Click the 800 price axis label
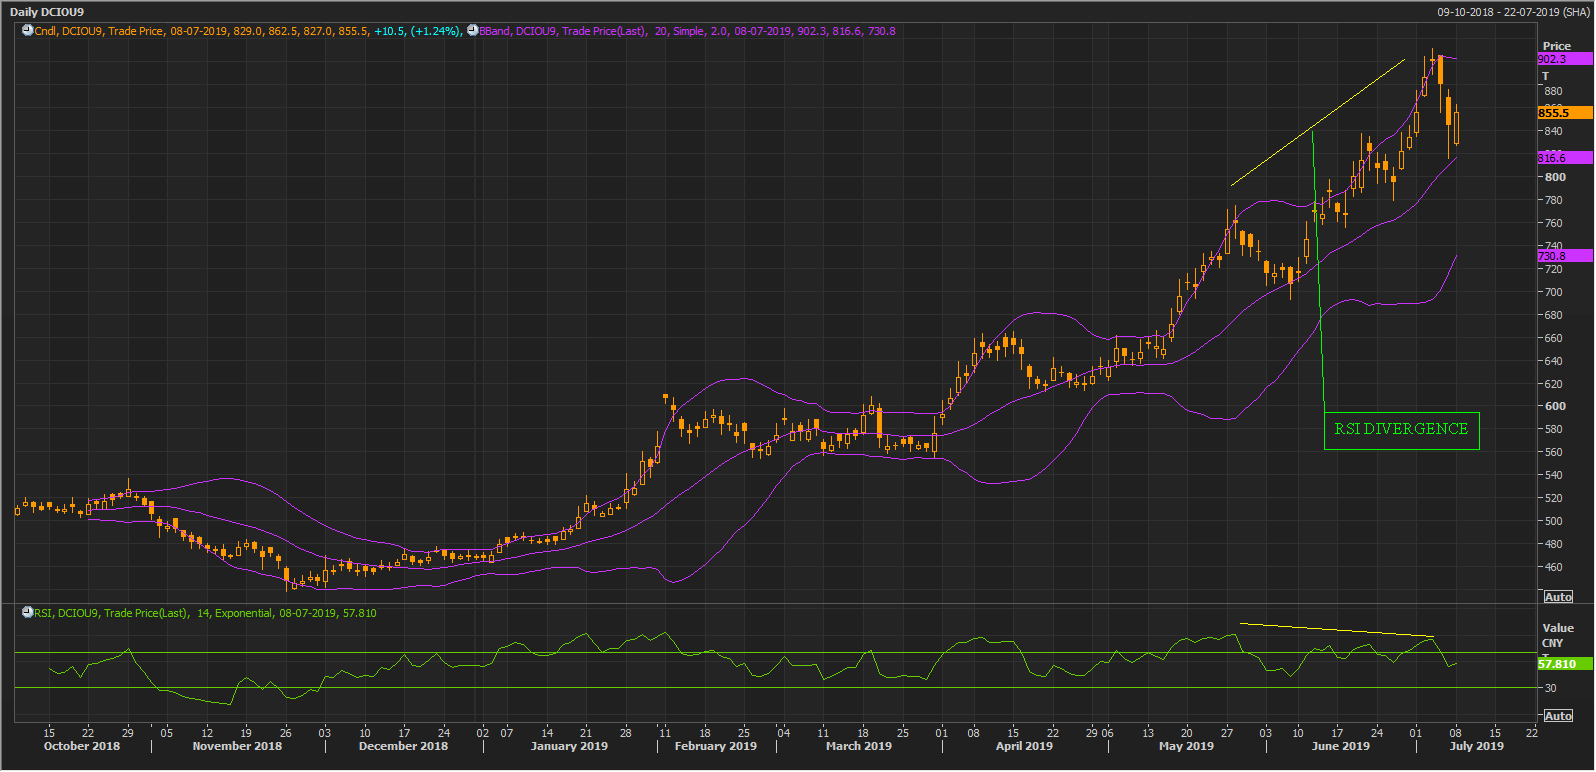The image size is (1596, 772). pos(1555,177)
